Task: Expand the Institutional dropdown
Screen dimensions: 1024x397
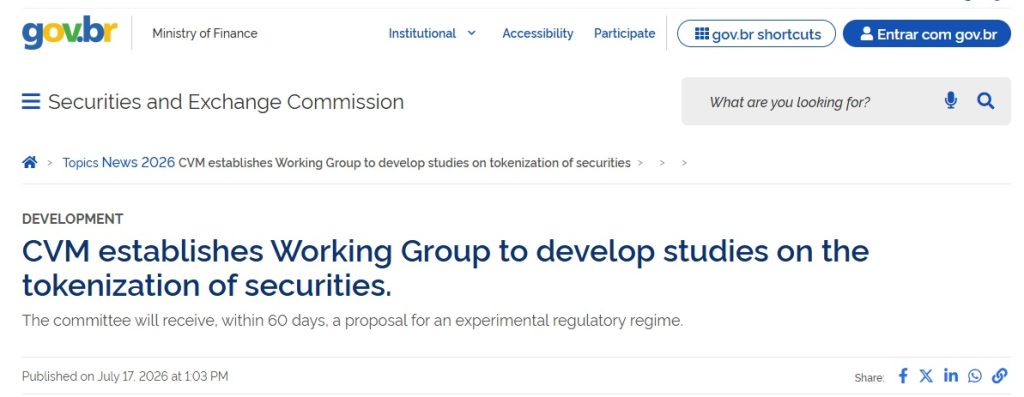Action: [432, 33]
